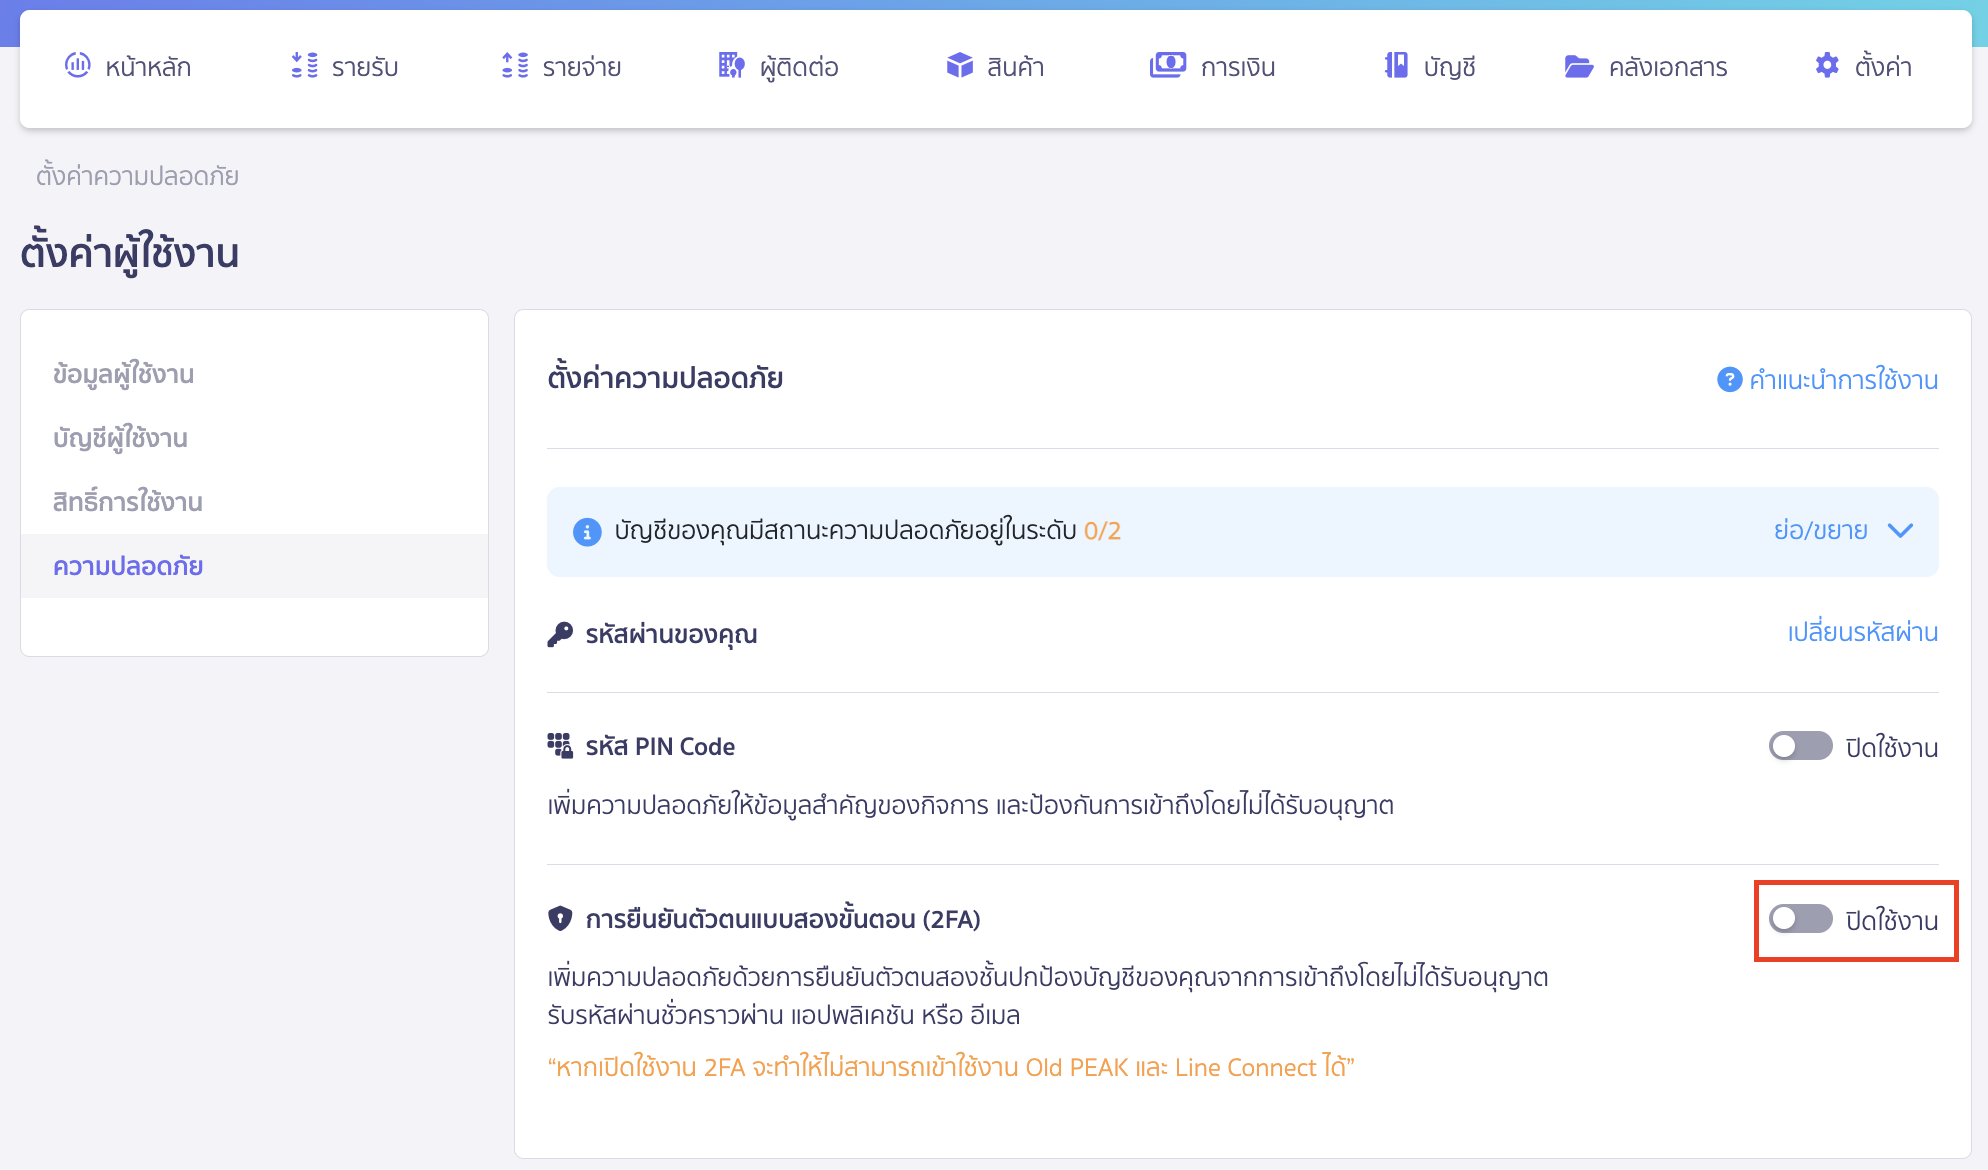Switch to the สิทธิ์การใช้งาน sidebar section
The height and width of the screenshot is (1170, 1988).
coord(128,501)
